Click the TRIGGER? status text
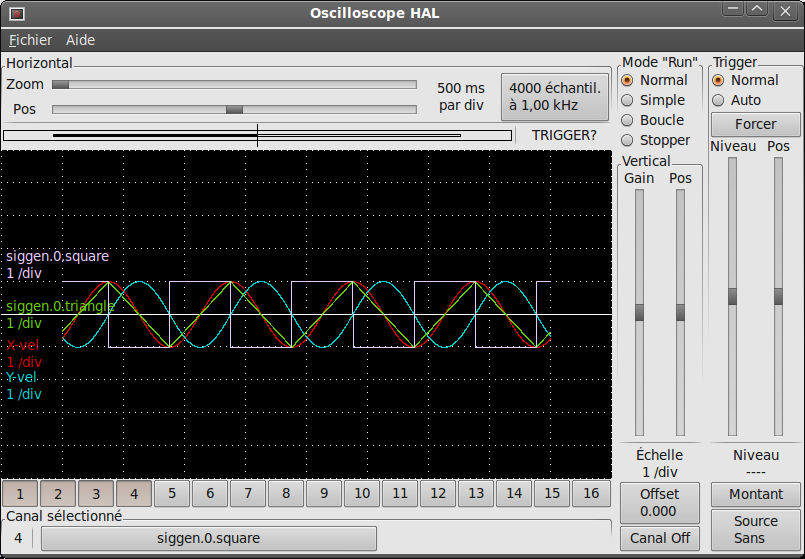The image size is (805, 559). click(564, 136)
